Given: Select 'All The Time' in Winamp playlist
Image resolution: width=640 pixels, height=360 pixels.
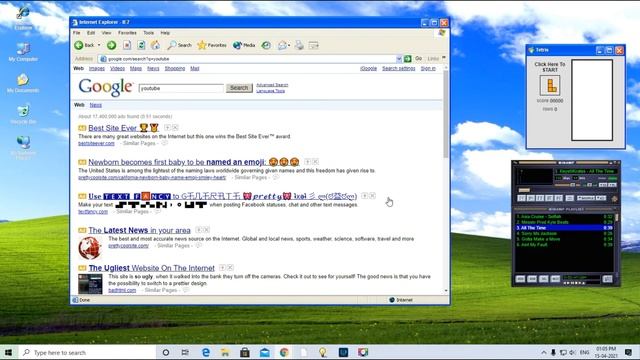Looking at the screenshot, I should click(x=564, y=228).
